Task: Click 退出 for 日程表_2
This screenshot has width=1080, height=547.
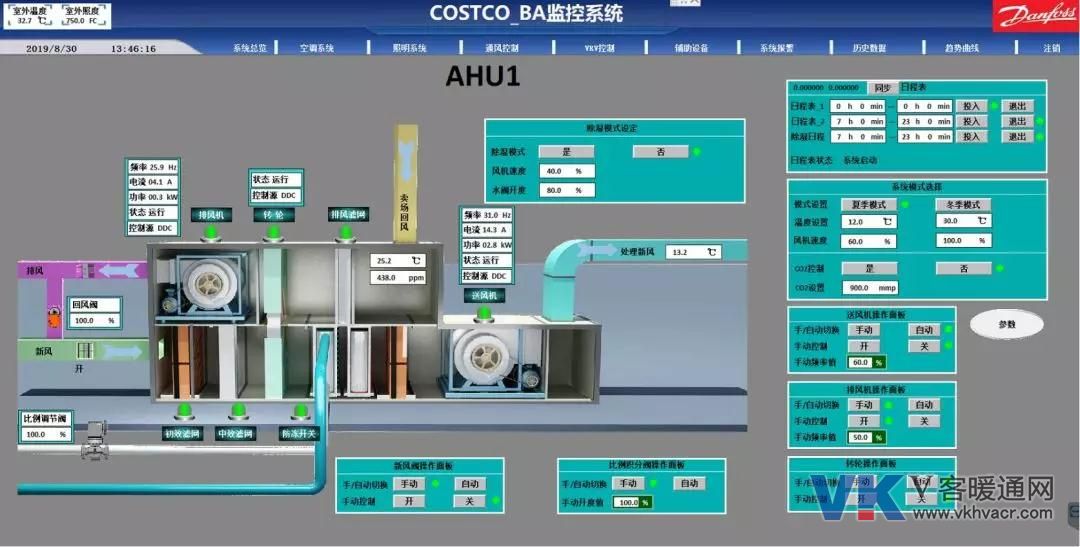Action: 1017,121
